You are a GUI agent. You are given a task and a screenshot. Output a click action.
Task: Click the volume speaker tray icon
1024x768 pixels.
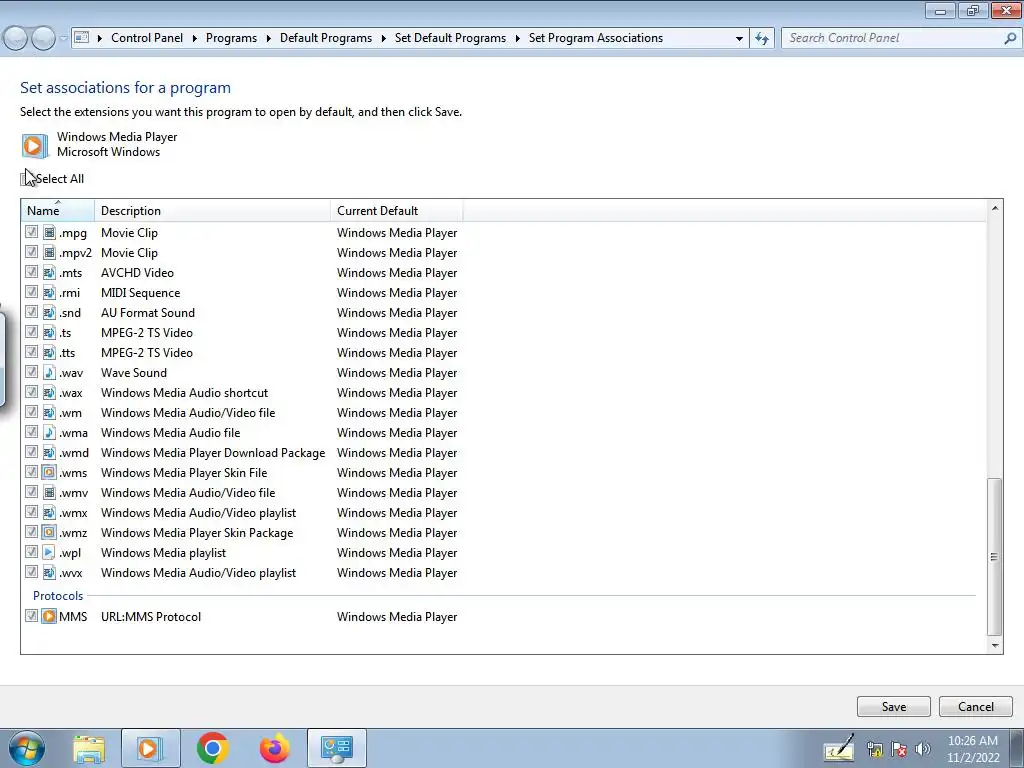pyautogui.click(x=922, y=749)
